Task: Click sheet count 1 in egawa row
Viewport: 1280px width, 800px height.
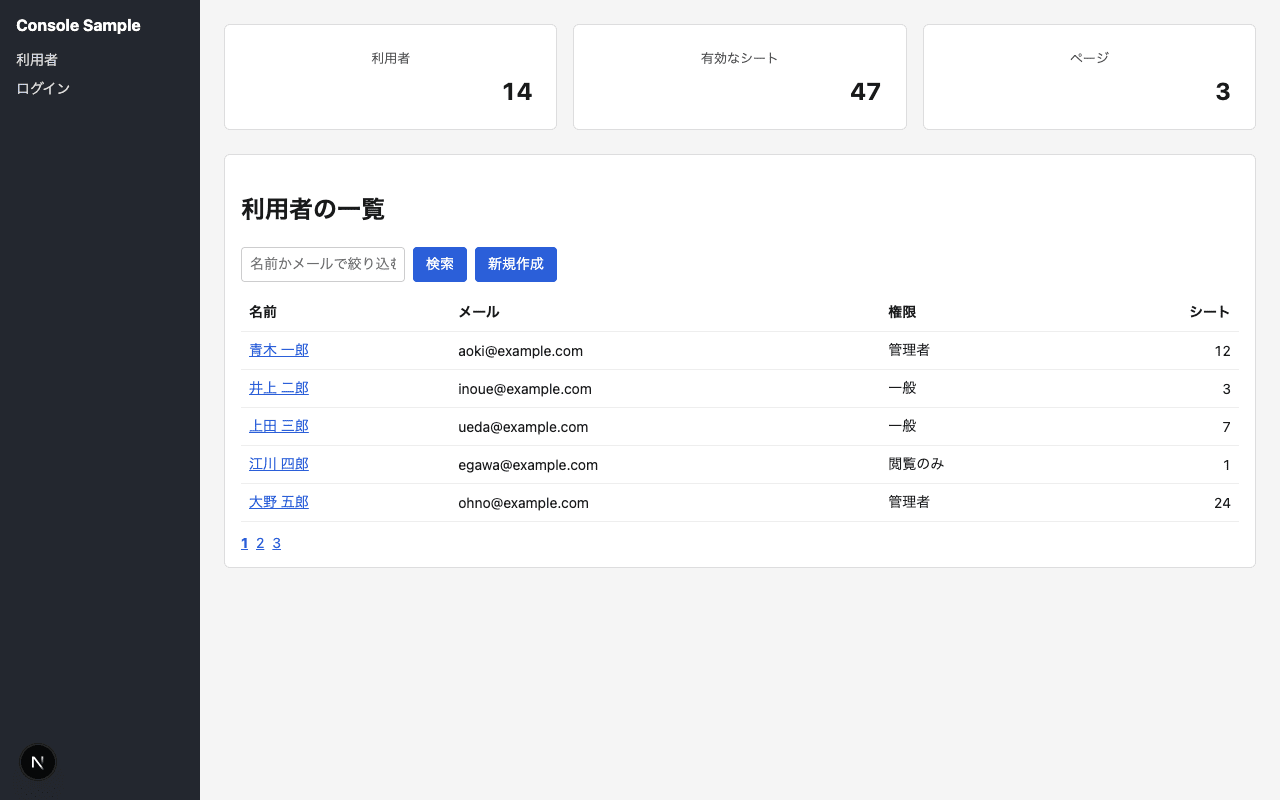Action: (1227, 465)
